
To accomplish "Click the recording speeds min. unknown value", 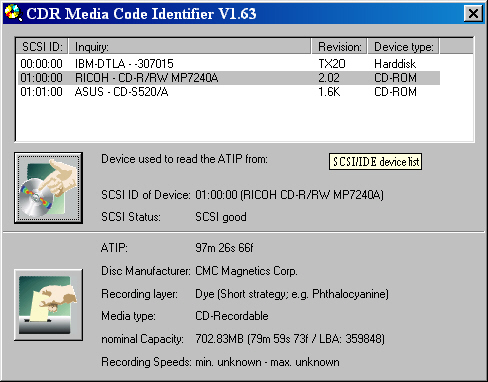I will (267, 362).
